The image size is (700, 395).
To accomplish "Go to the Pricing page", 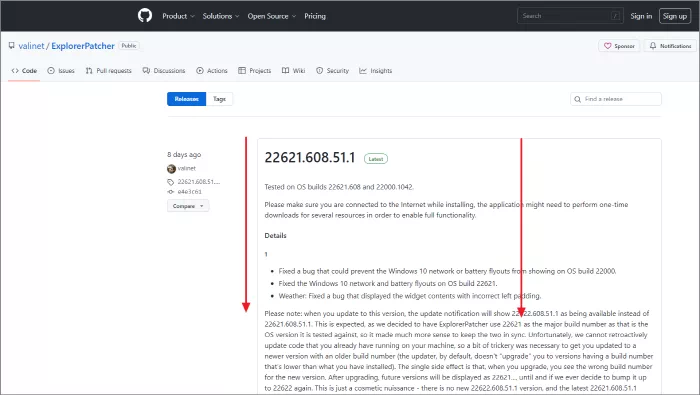I will pos(315,16).
